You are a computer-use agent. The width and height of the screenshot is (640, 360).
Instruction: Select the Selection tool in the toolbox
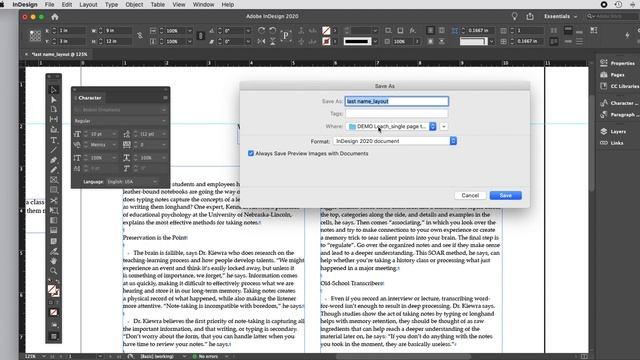[53, 89]
